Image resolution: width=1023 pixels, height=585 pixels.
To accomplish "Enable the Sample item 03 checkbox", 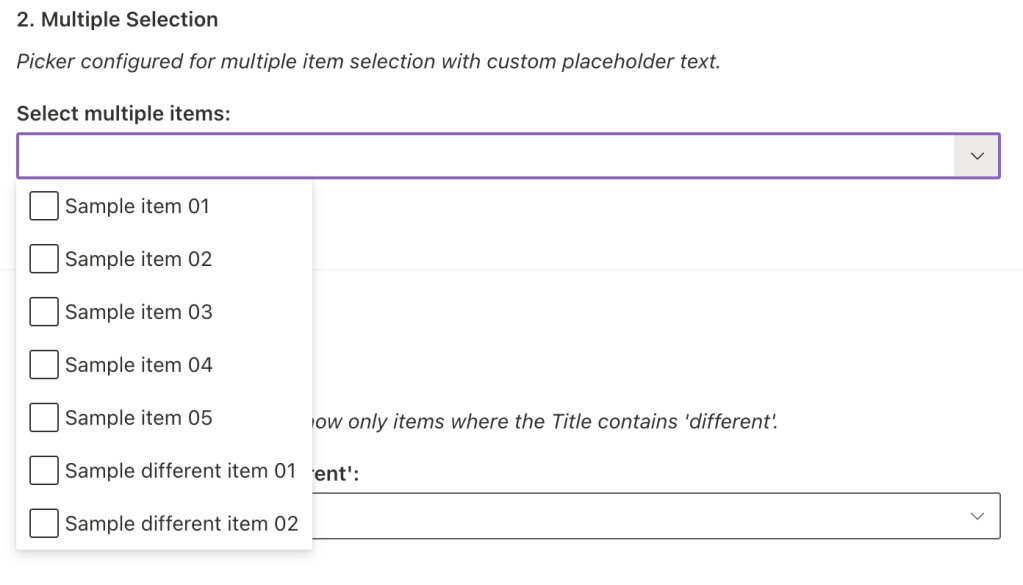I will coord(44,312).
